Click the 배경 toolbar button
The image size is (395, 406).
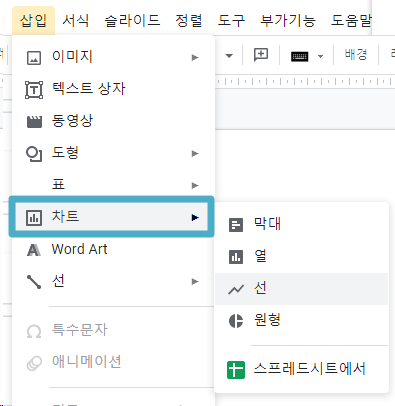pyautogui.click(x=356, y=54)
